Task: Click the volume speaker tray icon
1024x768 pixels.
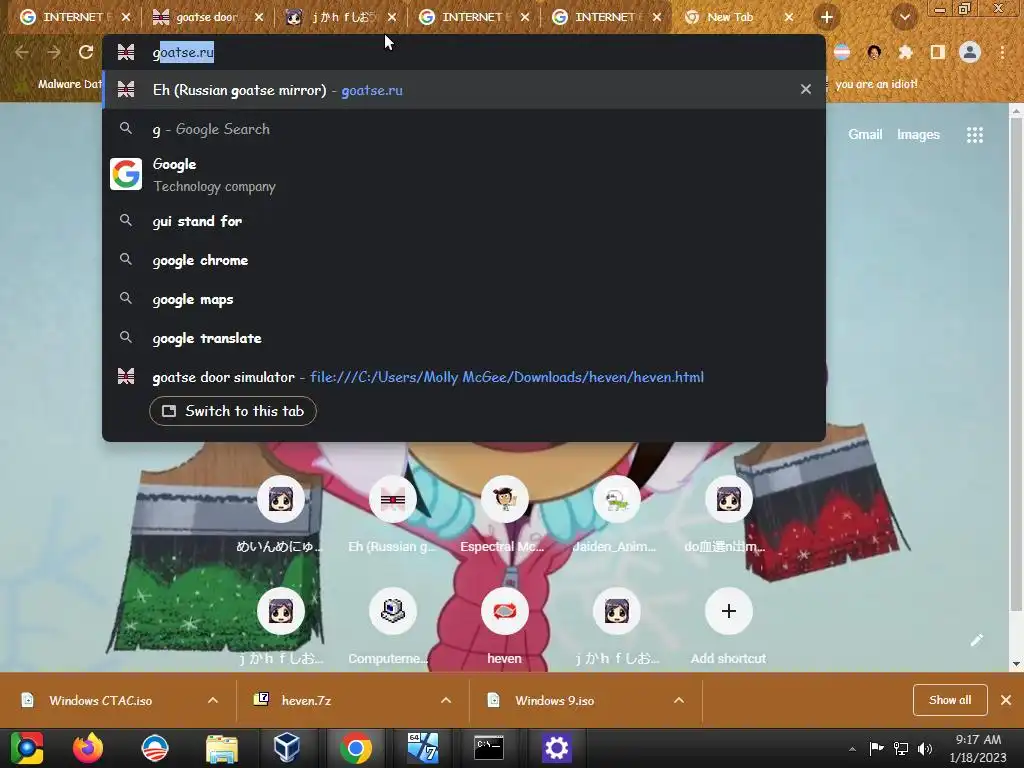Action: tap(925, 749)
